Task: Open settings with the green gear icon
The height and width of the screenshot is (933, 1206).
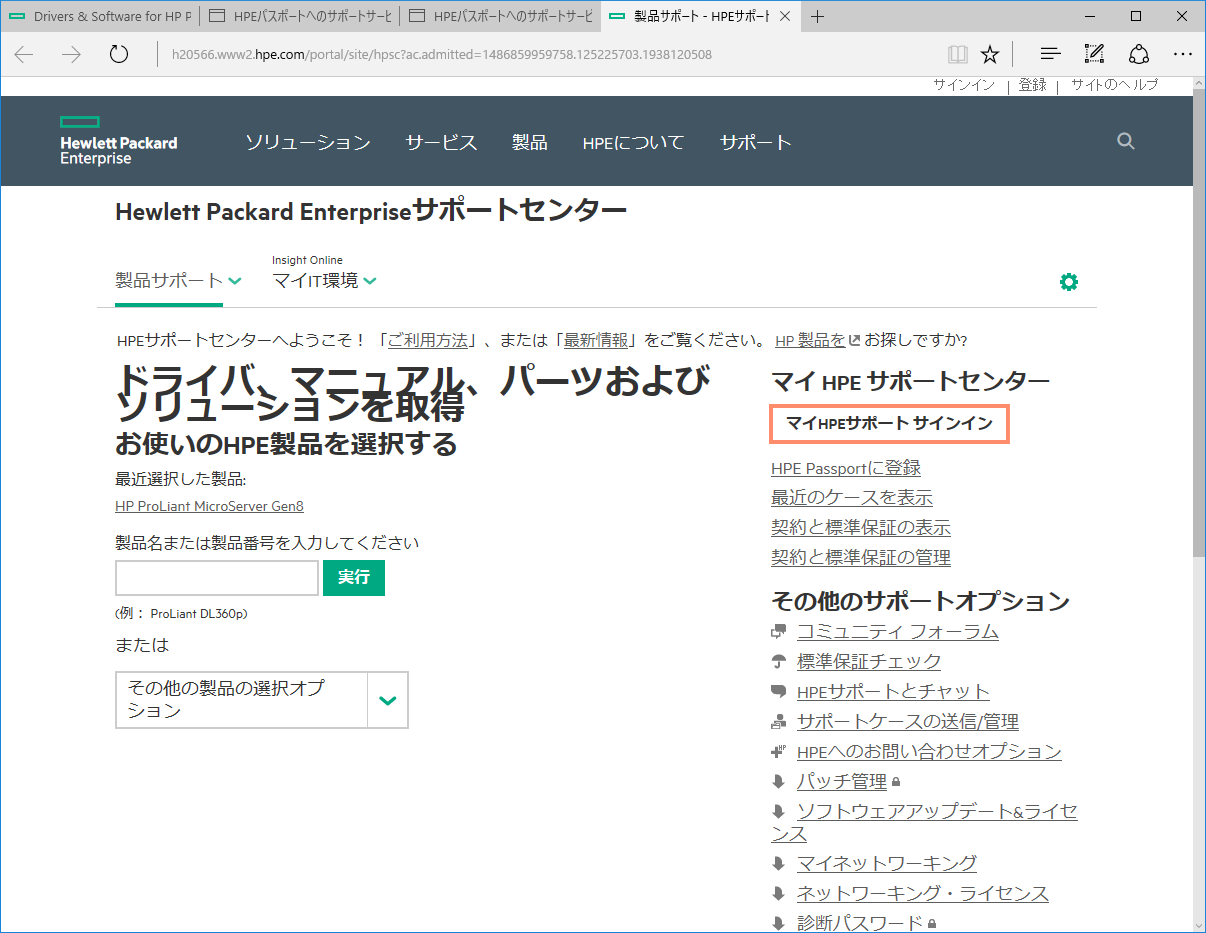Action: pyautogui.click(x=1069, y=282)
